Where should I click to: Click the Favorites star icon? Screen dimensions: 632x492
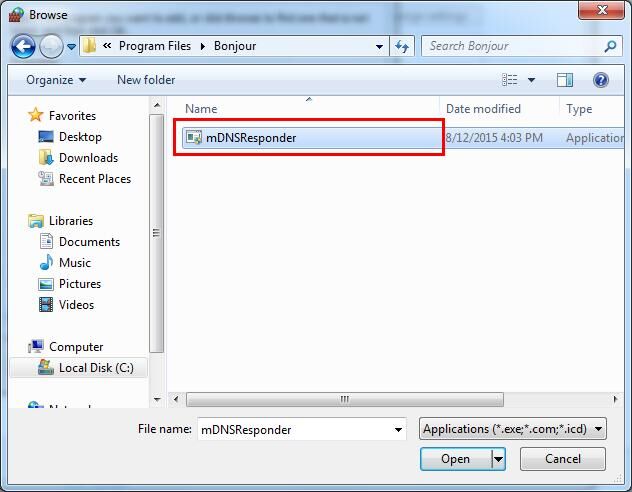pos(35,115)
